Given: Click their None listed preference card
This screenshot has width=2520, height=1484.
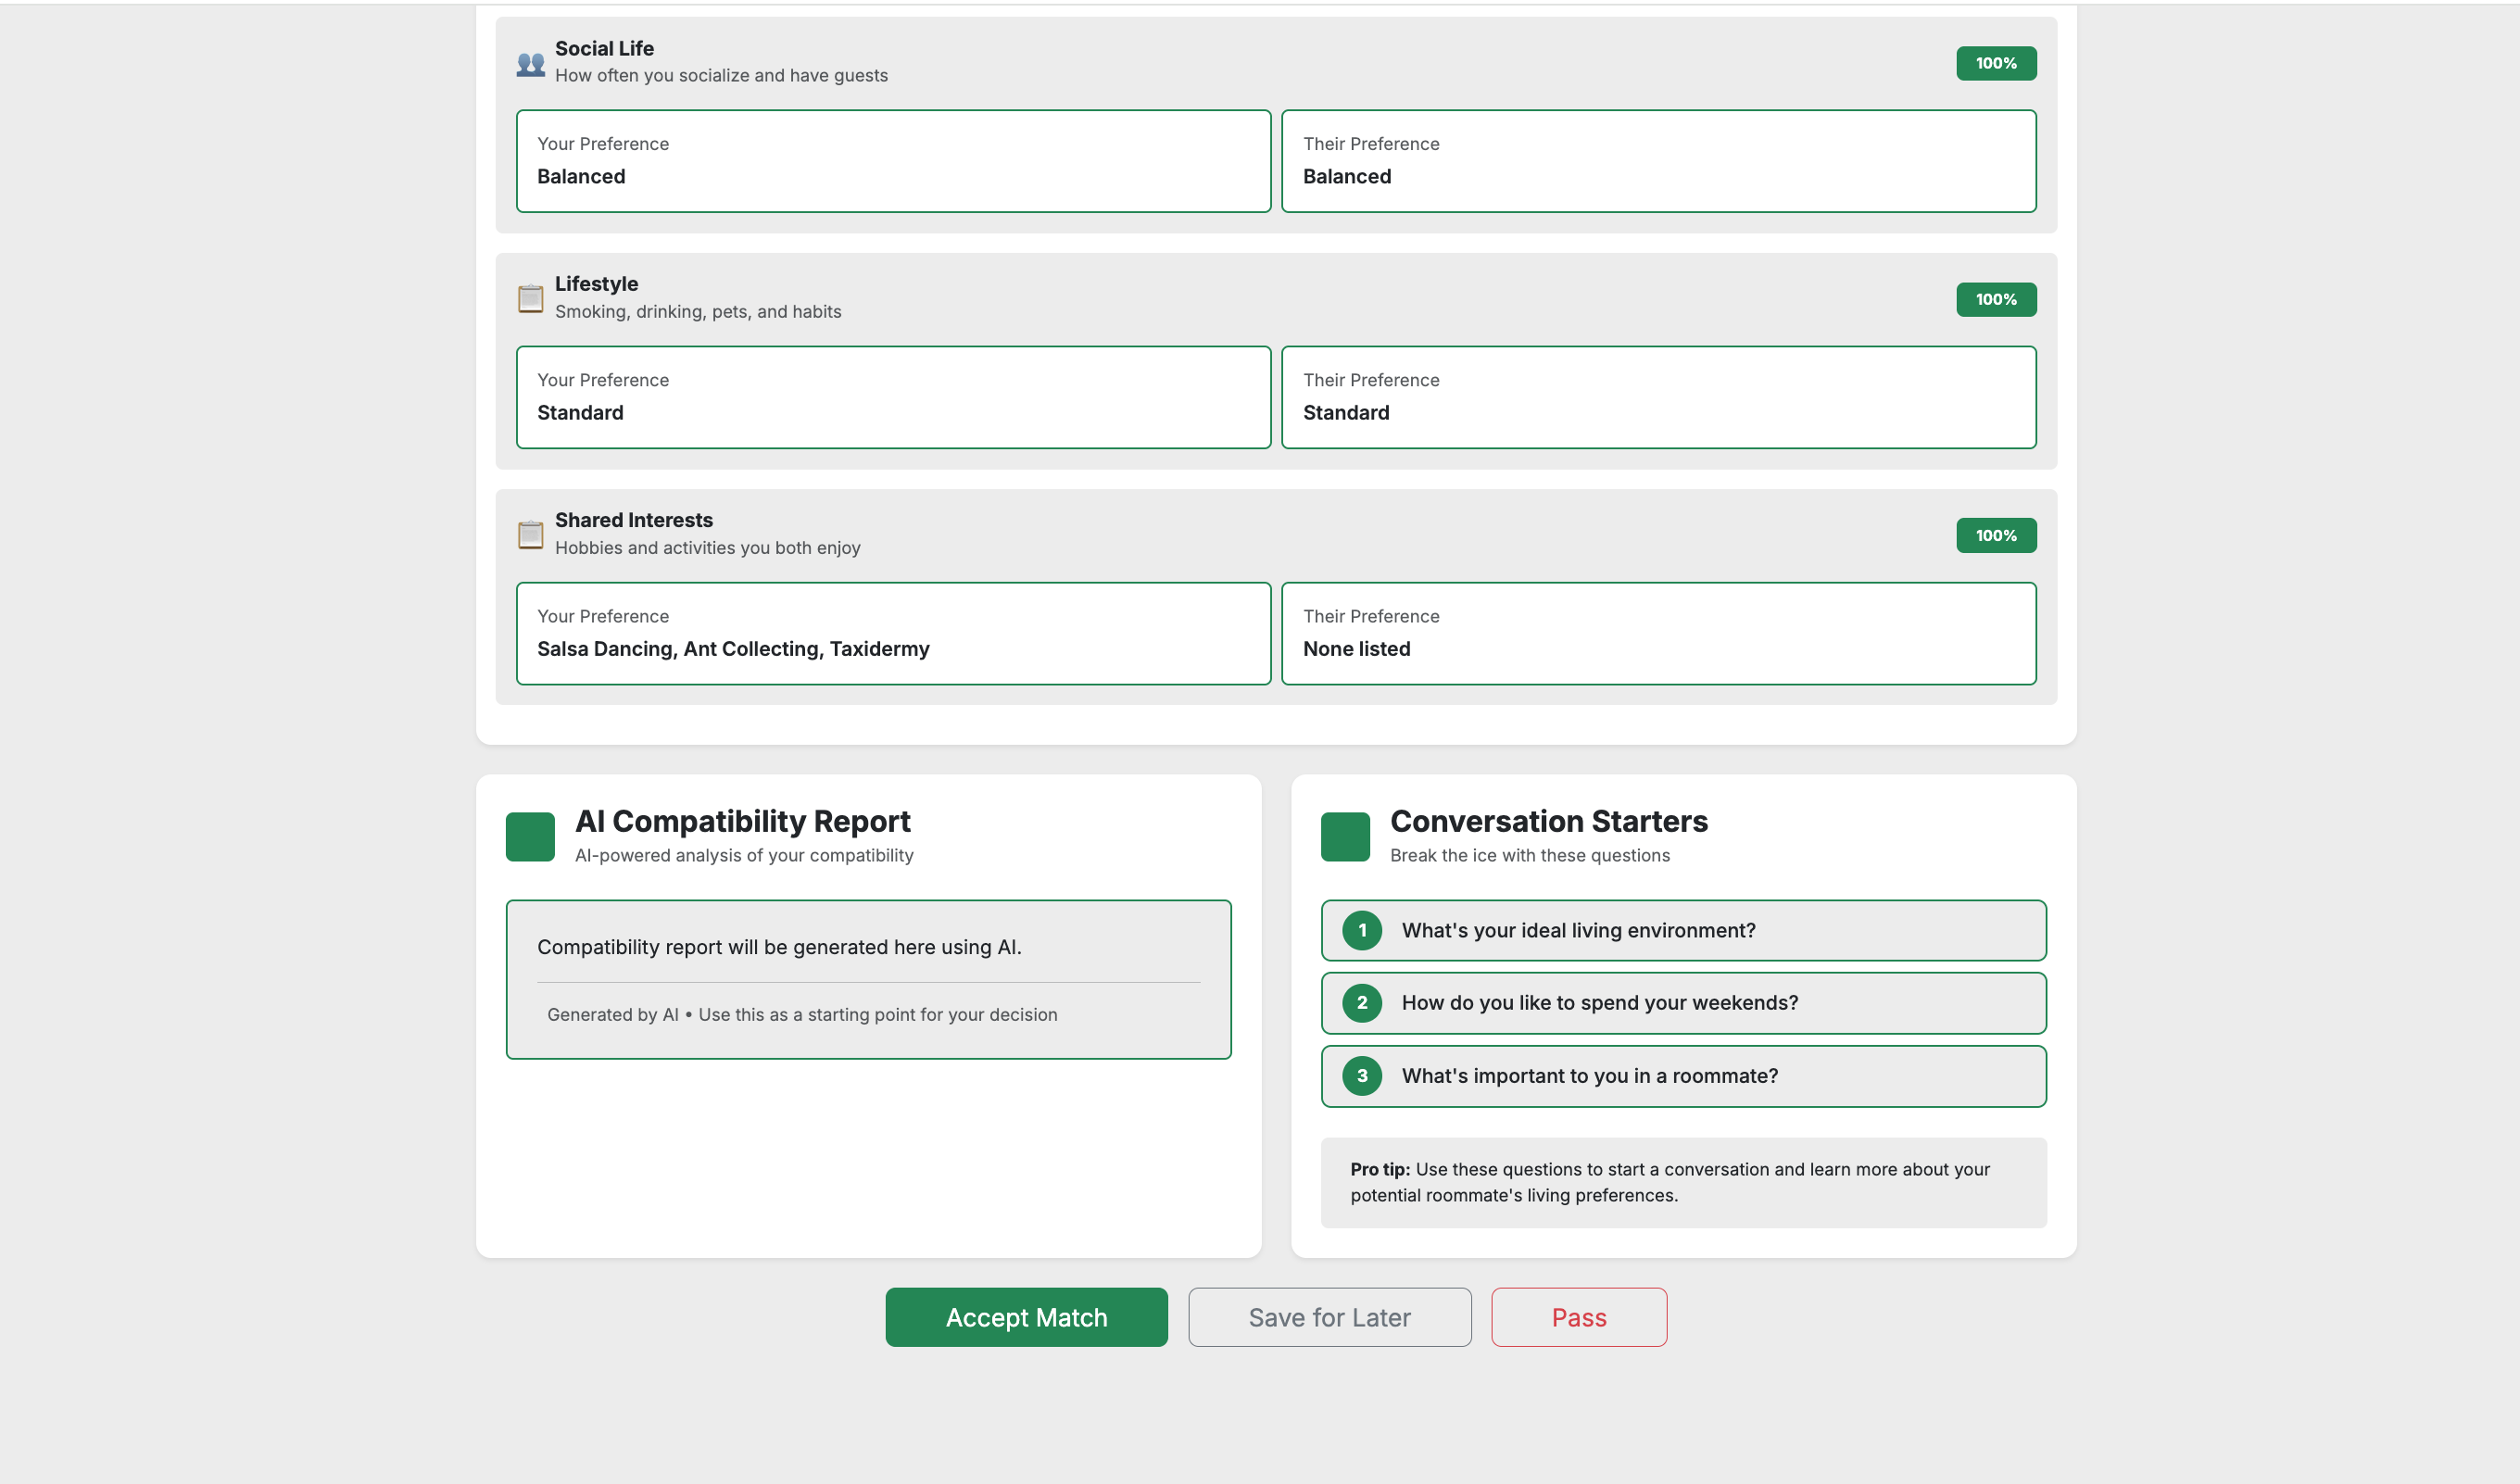Looking at the screenshot, I should (1658, 633).
